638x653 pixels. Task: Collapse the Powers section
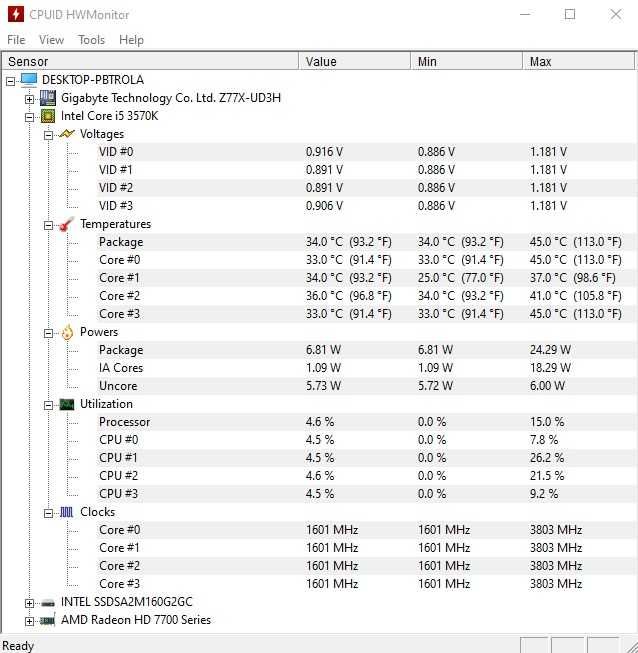click(x=48, y=333)
